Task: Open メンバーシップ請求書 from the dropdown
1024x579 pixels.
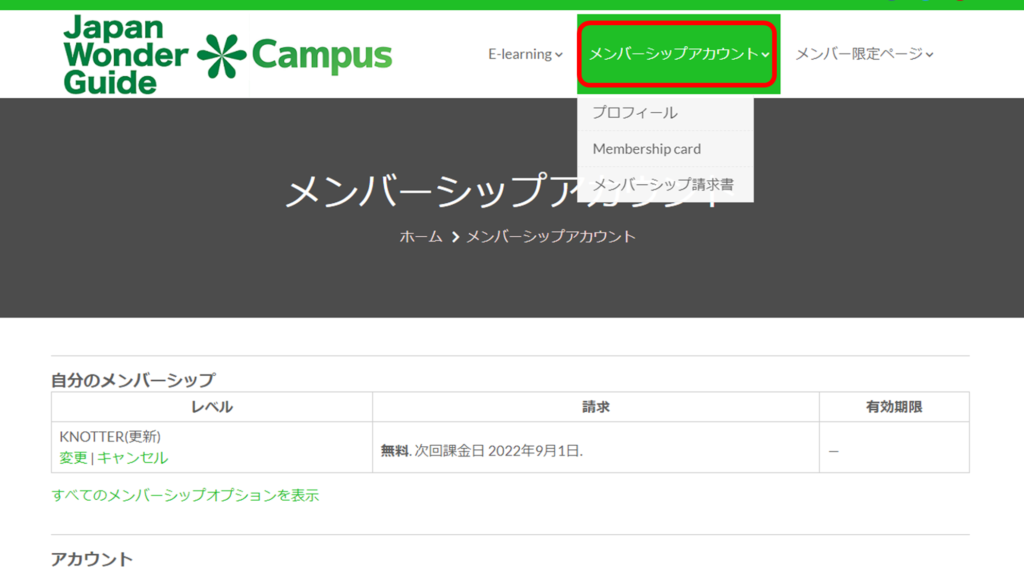Action: pos(663,185)
